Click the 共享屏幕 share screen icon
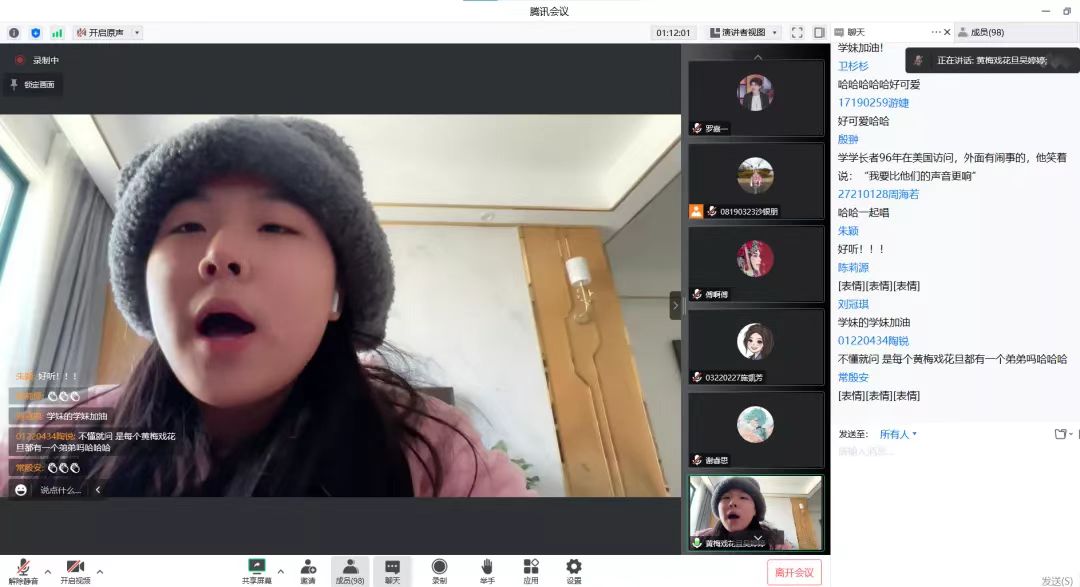Screen dimensions: 1080x587 coord(257,570)
